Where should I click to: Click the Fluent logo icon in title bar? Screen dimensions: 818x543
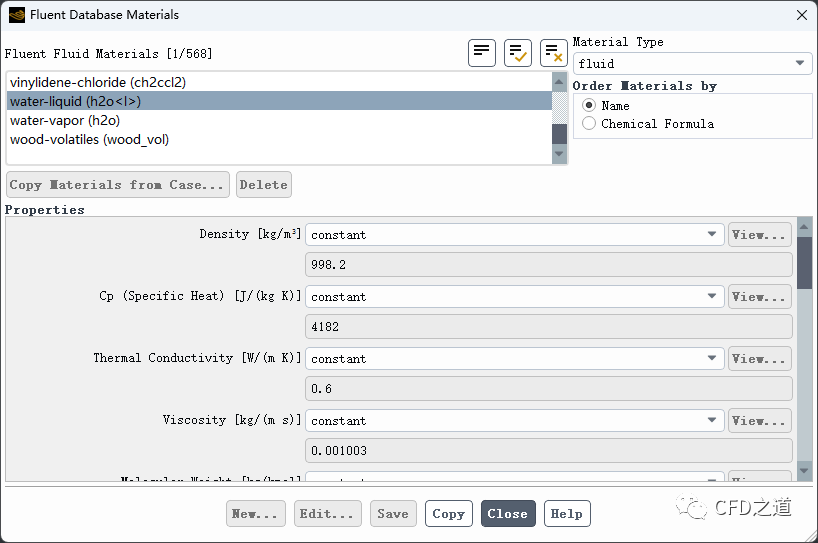[x=17, y=15]
